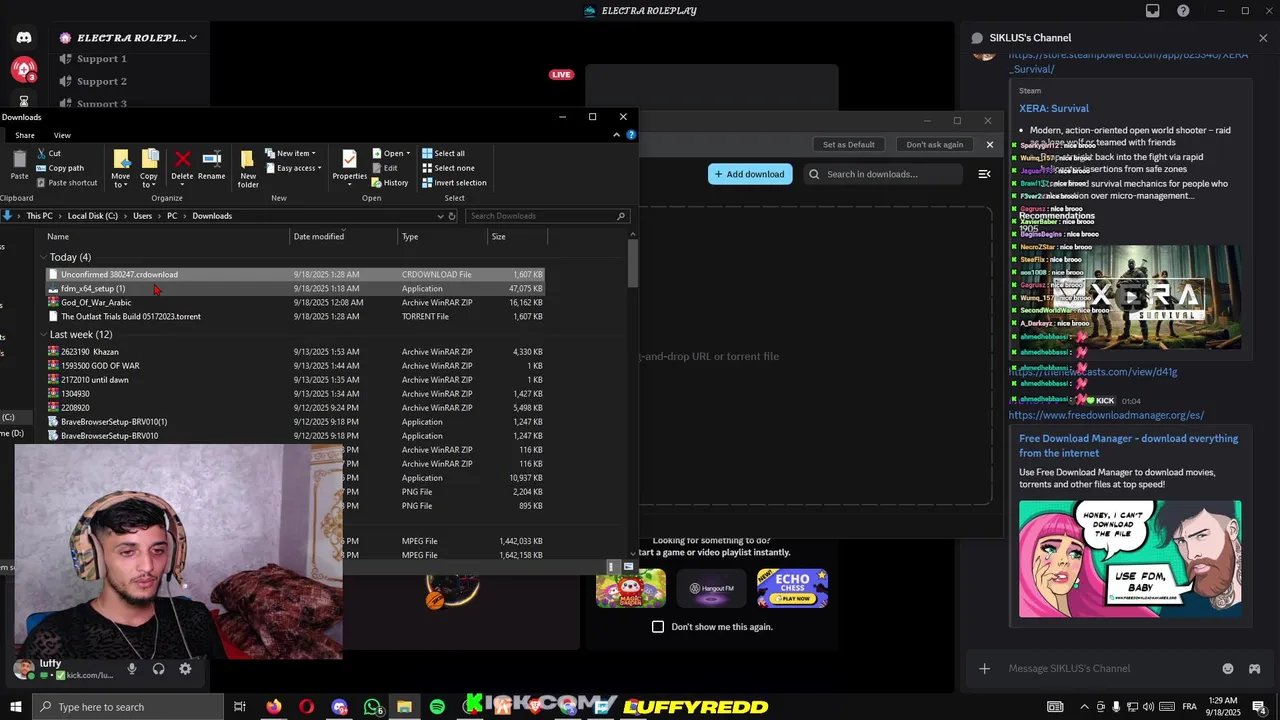Click the History icon in the Open group

[377, 183]
